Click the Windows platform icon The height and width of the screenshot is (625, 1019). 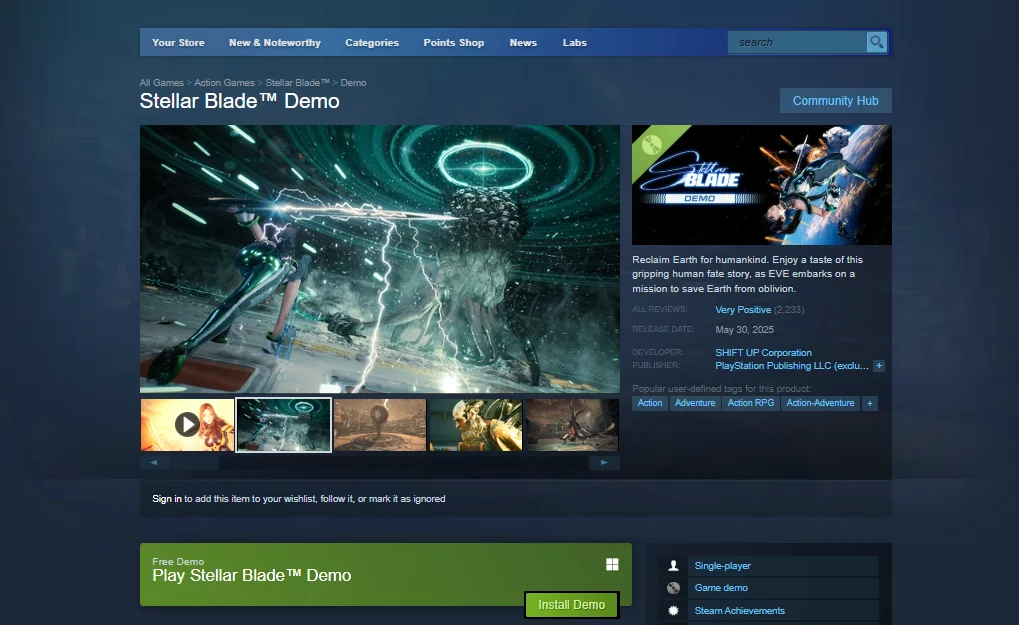click(612, 565)
